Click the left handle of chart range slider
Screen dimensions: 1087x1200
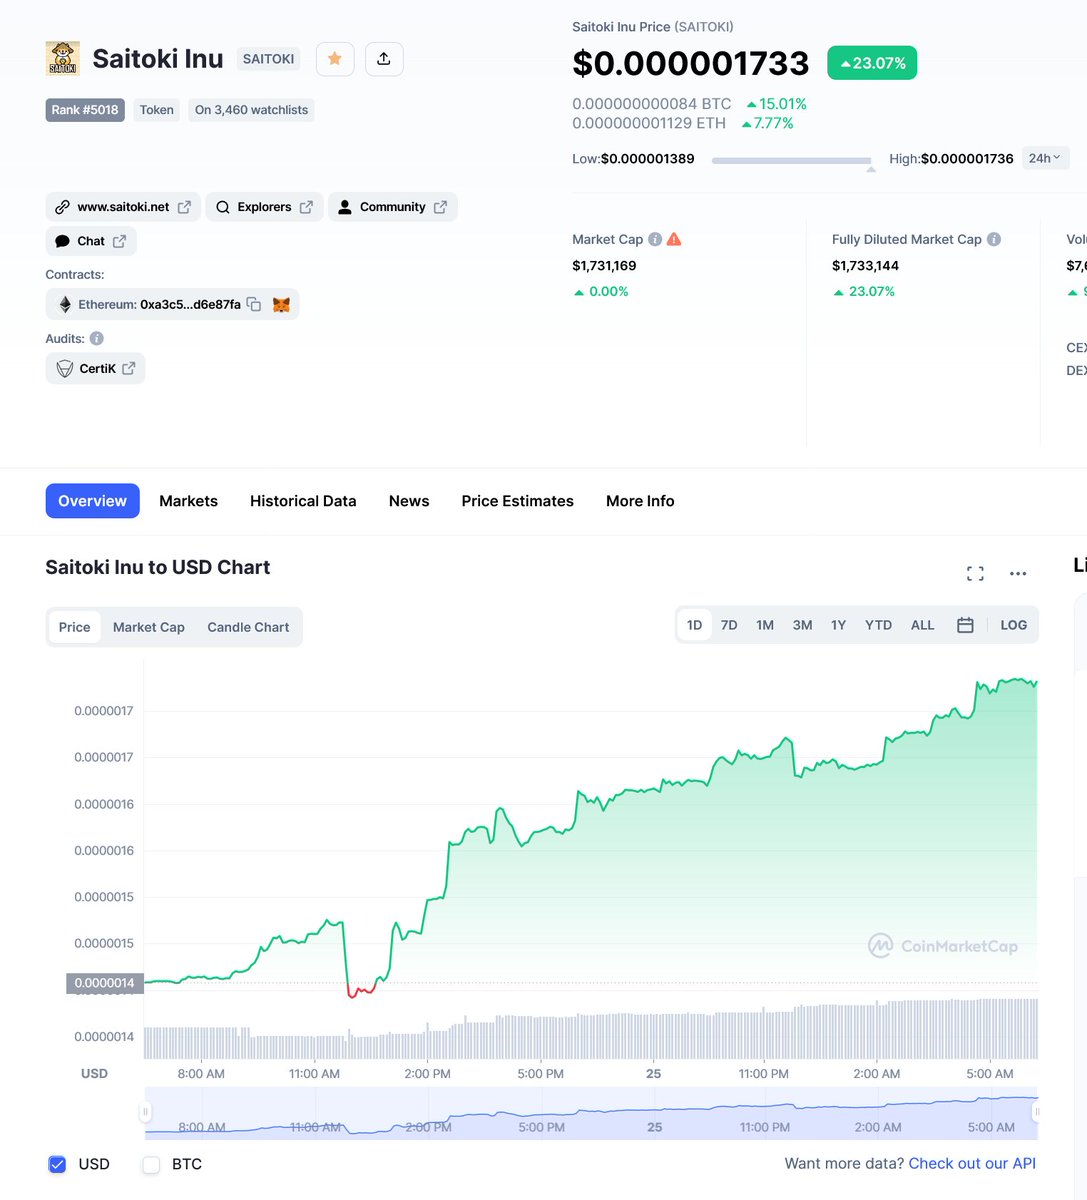pyautogui.click(x=145, y=1112)
